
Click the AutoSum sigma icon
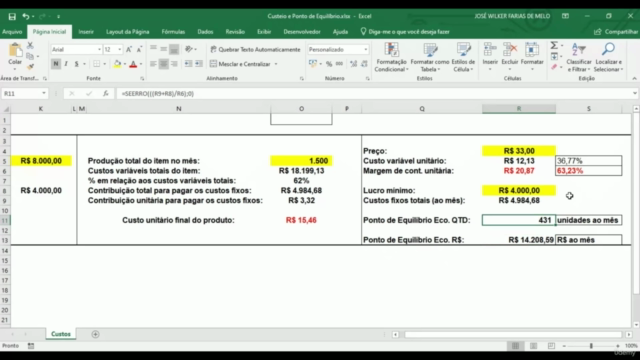[554, 45]
